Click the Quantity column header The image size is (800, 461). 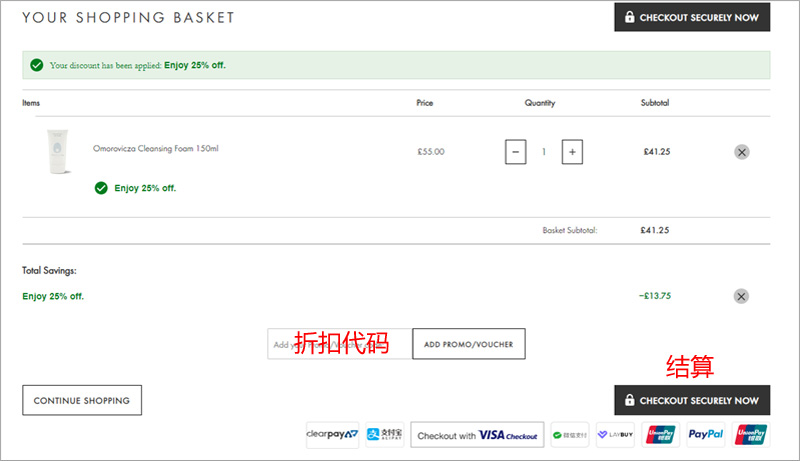540,103
